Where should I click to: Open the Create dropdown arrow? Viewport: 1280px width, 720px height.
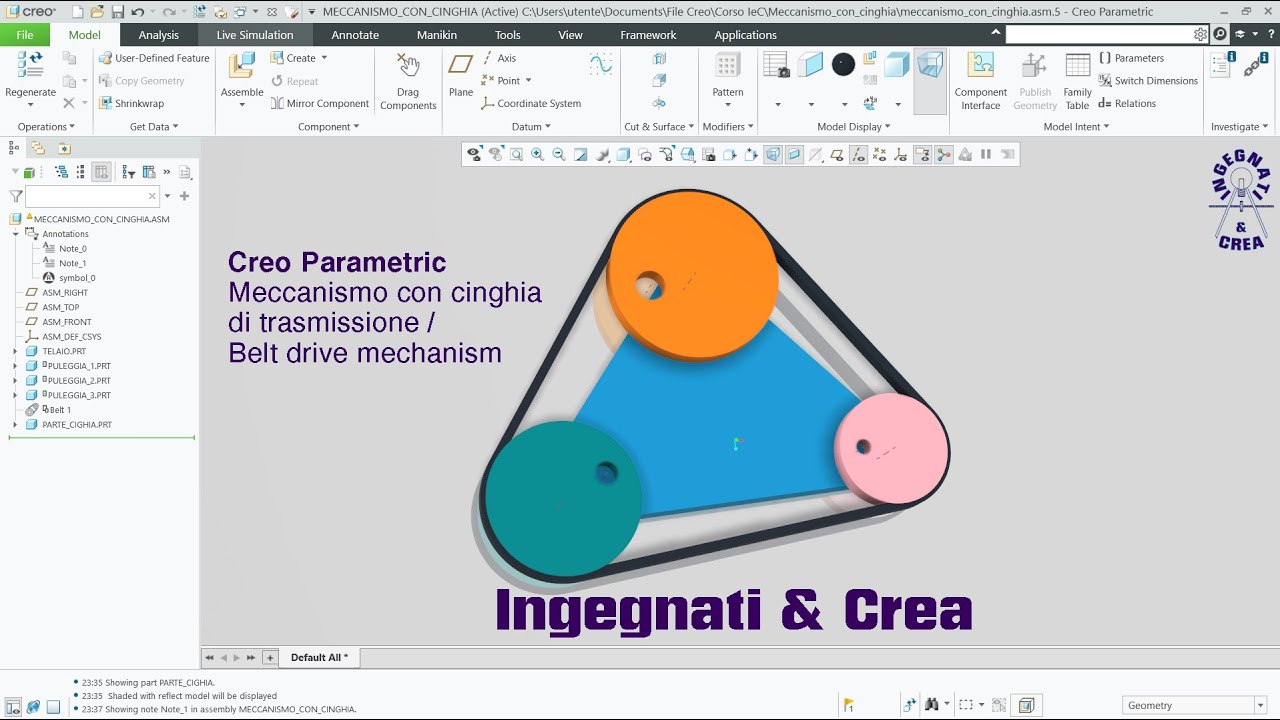324,58
